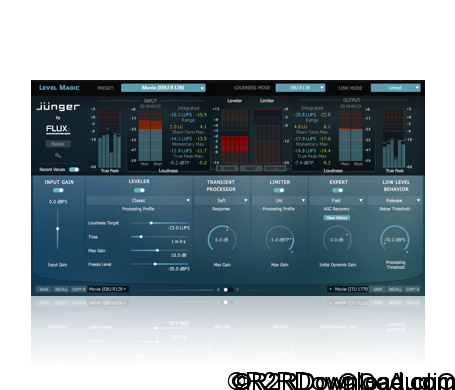
Task: Click the Loudness Target value -23.0 LUFS
Action: click(x=179, y=228)
